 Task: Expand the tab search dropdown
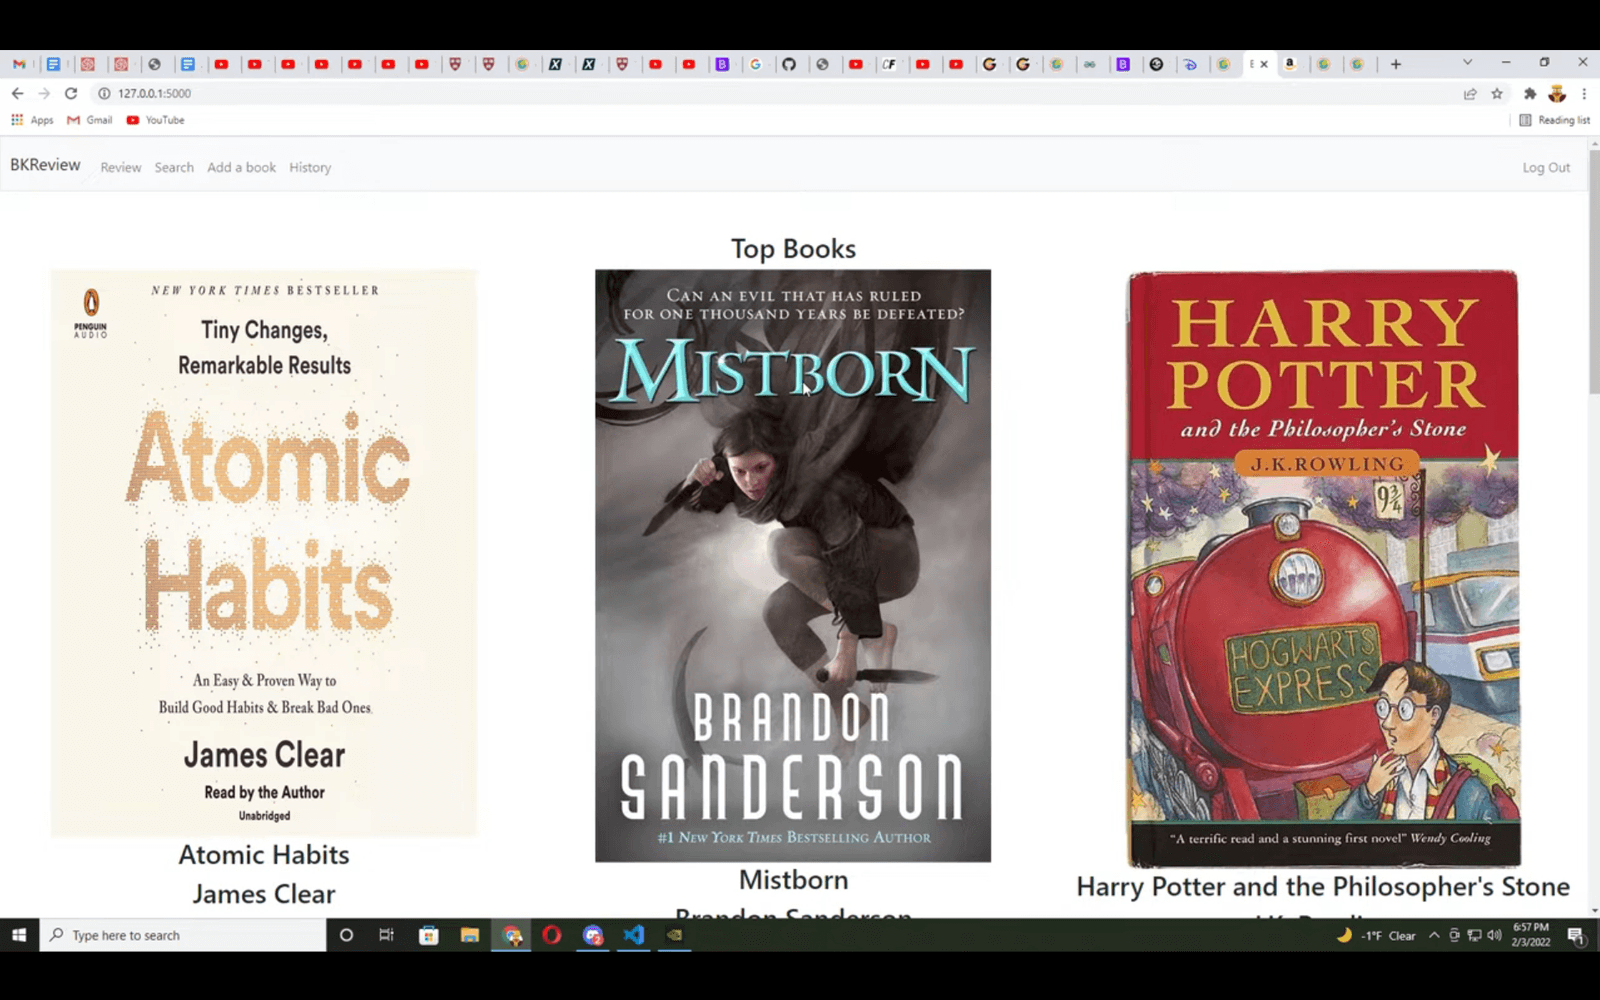point(1467,62)
